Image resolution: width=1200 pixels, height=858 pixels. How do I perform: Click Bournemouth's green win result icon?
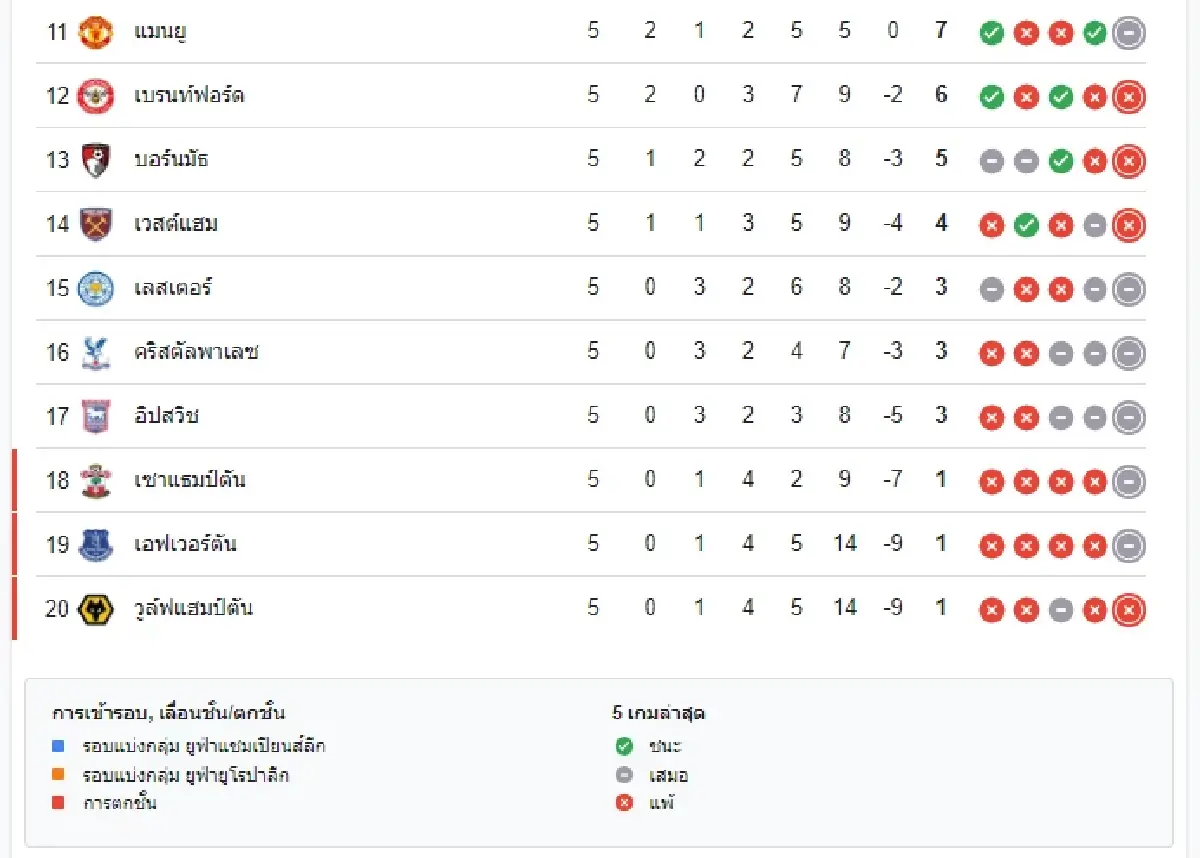click(x=1061, y=161)
